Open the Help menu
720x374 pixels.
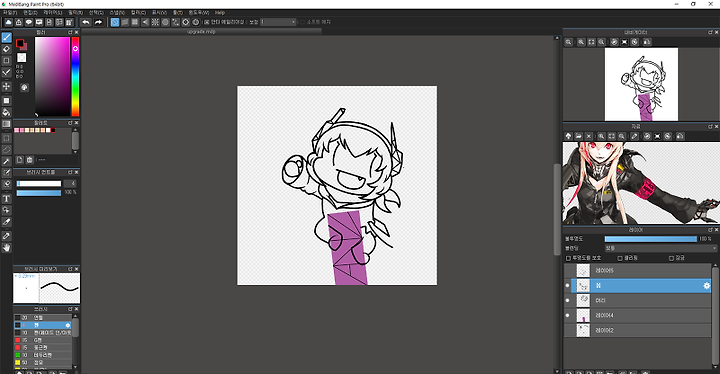[220, 13]
